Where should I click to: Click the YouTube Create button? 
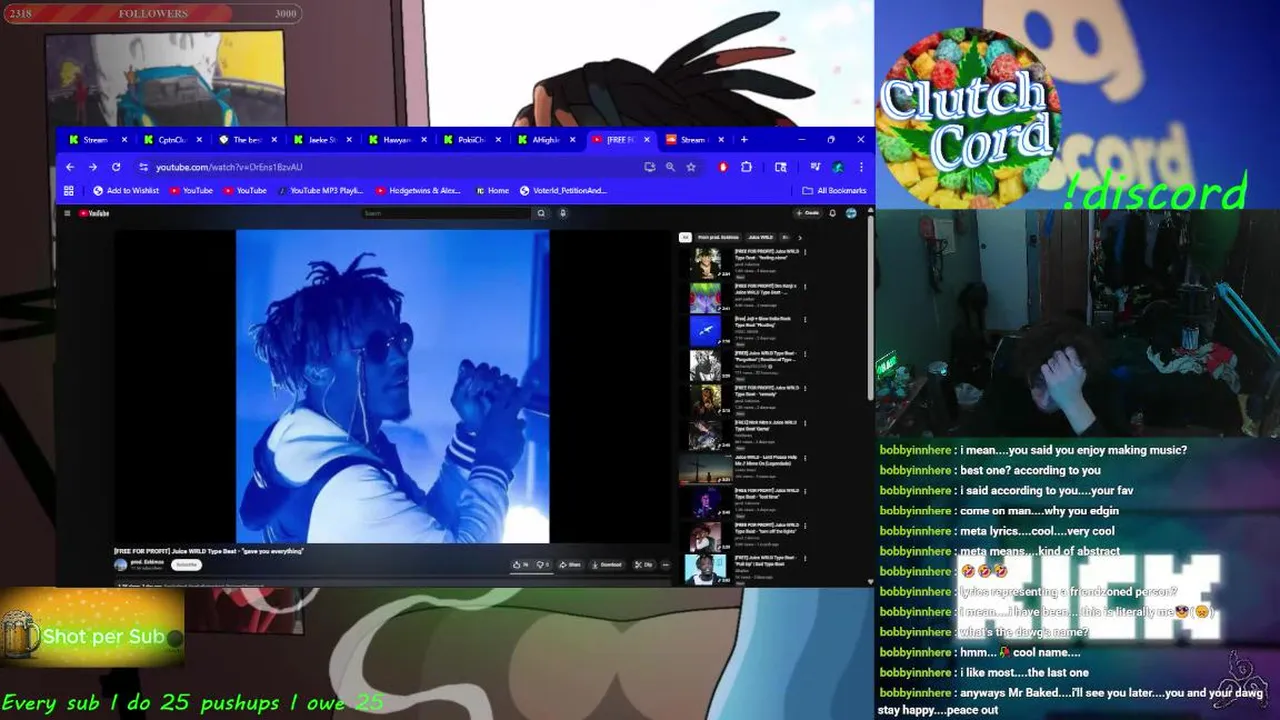coord(807,213)
